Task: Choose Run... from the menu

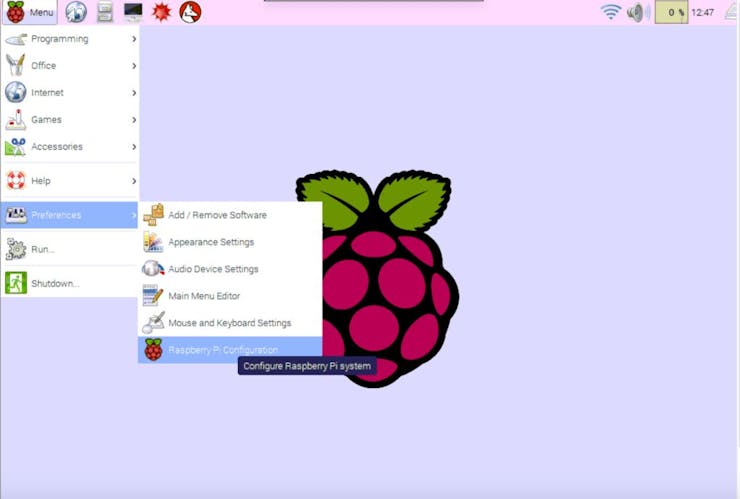Action: (70, 249)
